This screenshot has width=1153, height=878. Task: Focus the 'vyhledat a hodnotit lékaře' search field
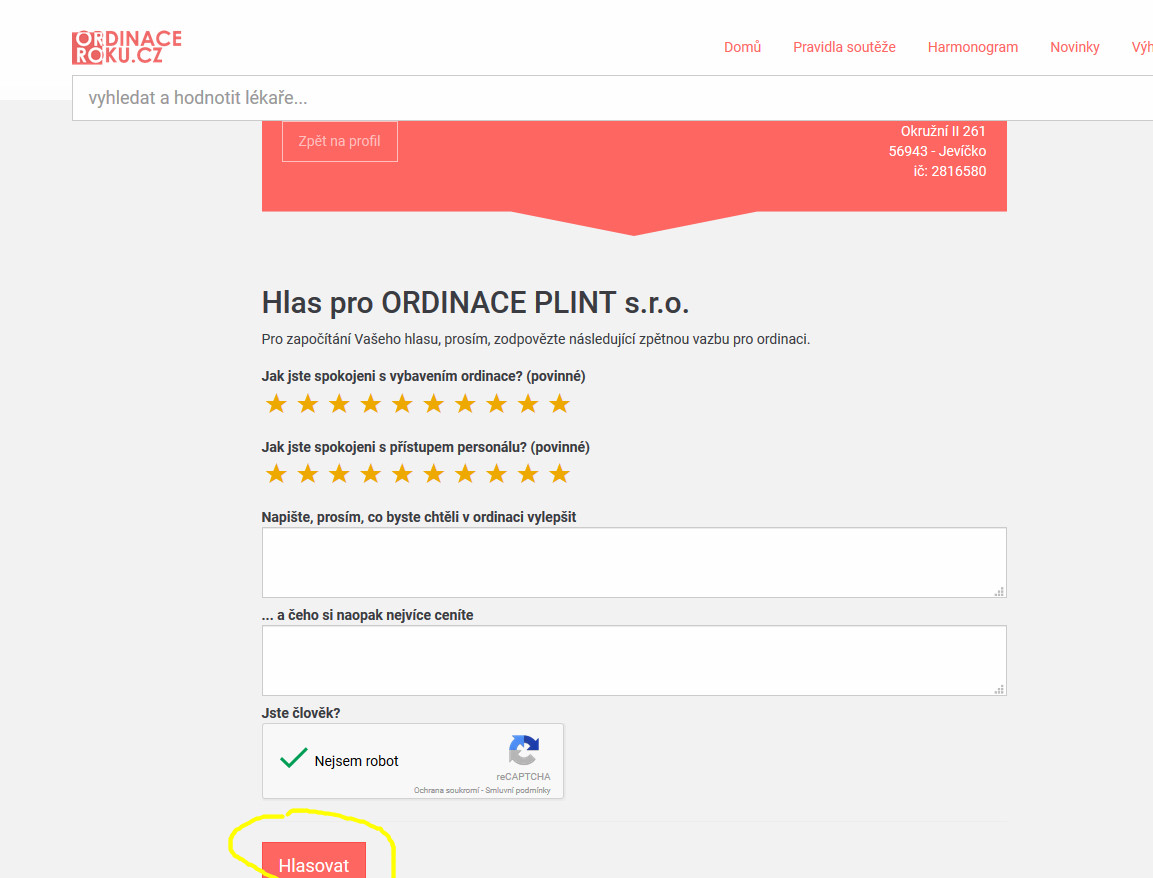[x=613, y=98]
